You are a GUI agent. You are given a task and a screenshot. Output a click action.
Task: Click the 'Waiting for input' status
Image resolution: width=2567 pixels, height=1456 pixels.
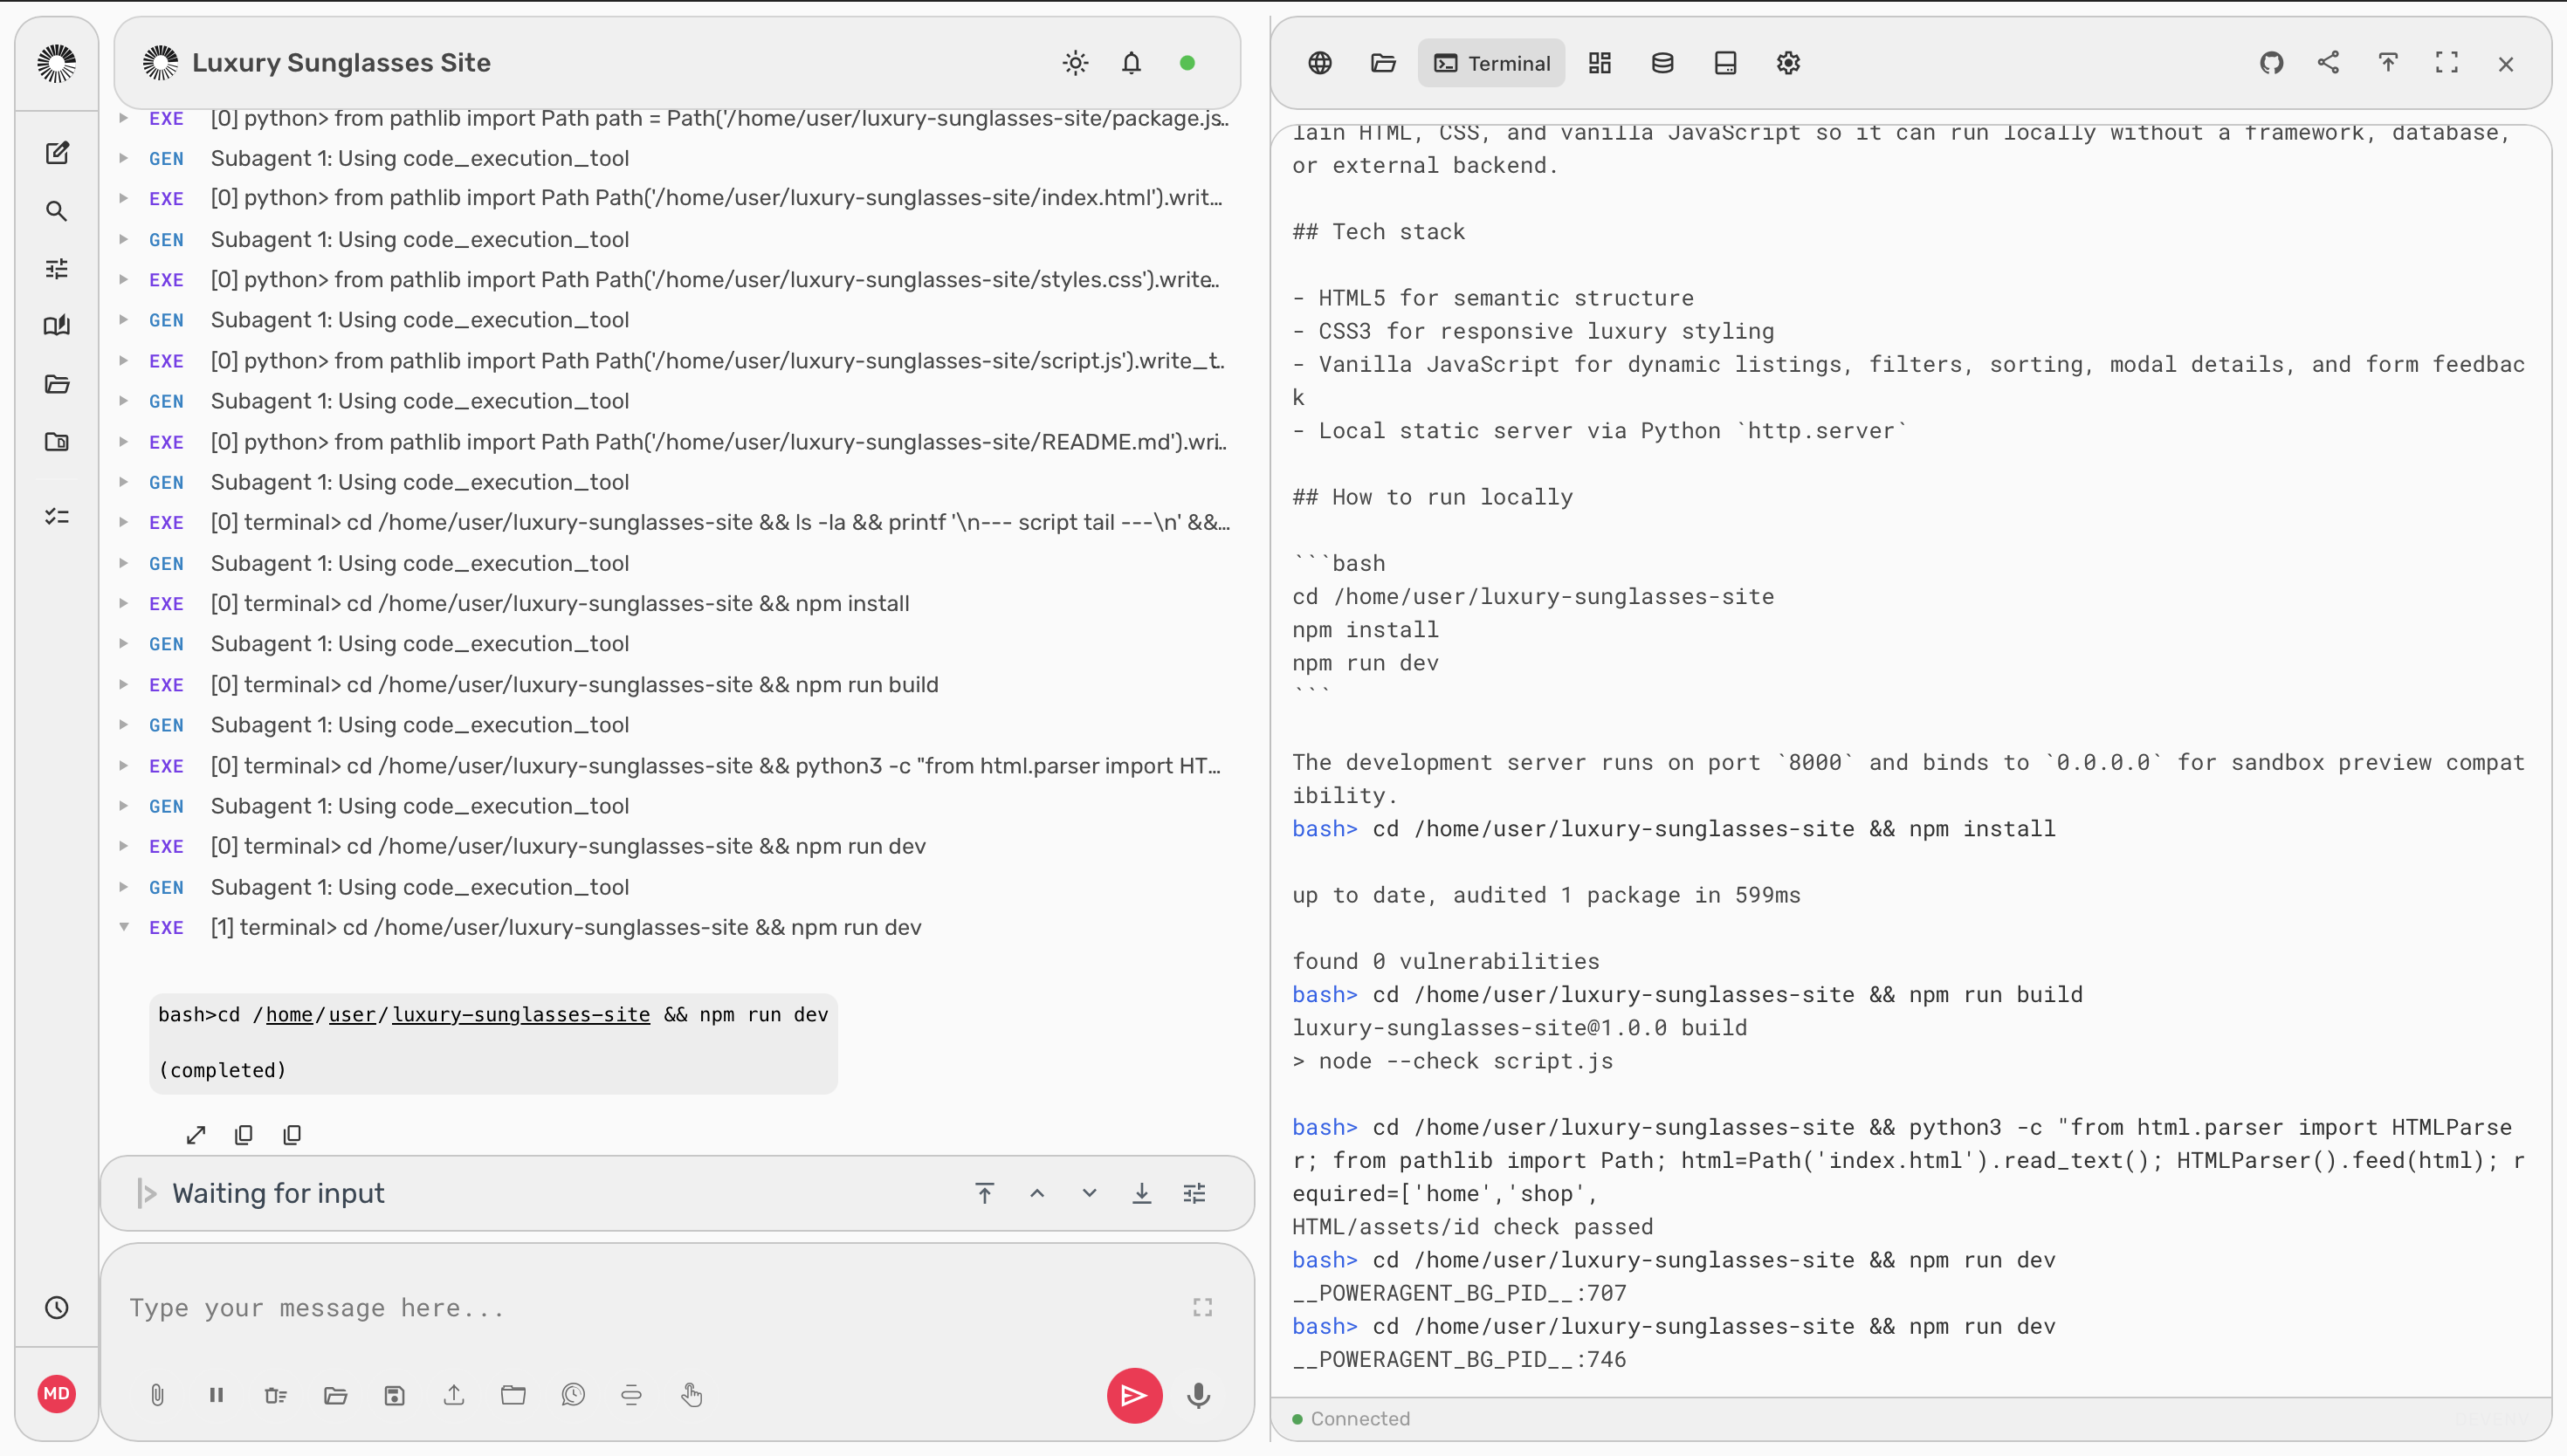click(x=278, y=1193)
